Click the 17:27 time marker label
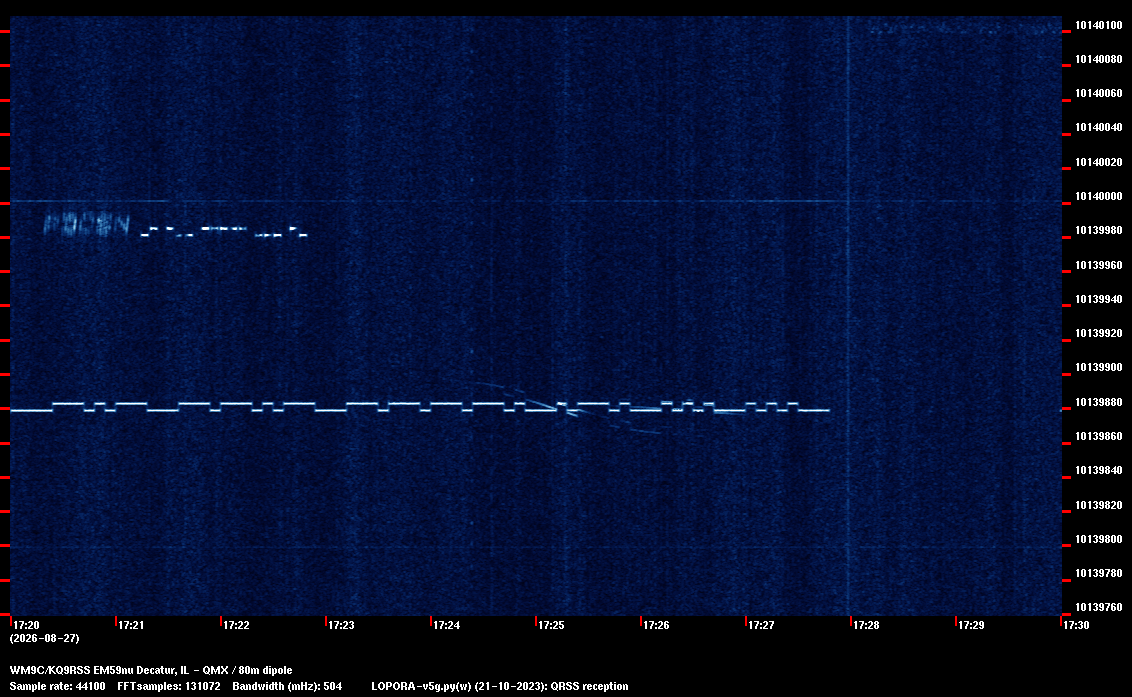Image resolution: width=1132 pixels, height=697 pixels. click(x=761, y=625)
